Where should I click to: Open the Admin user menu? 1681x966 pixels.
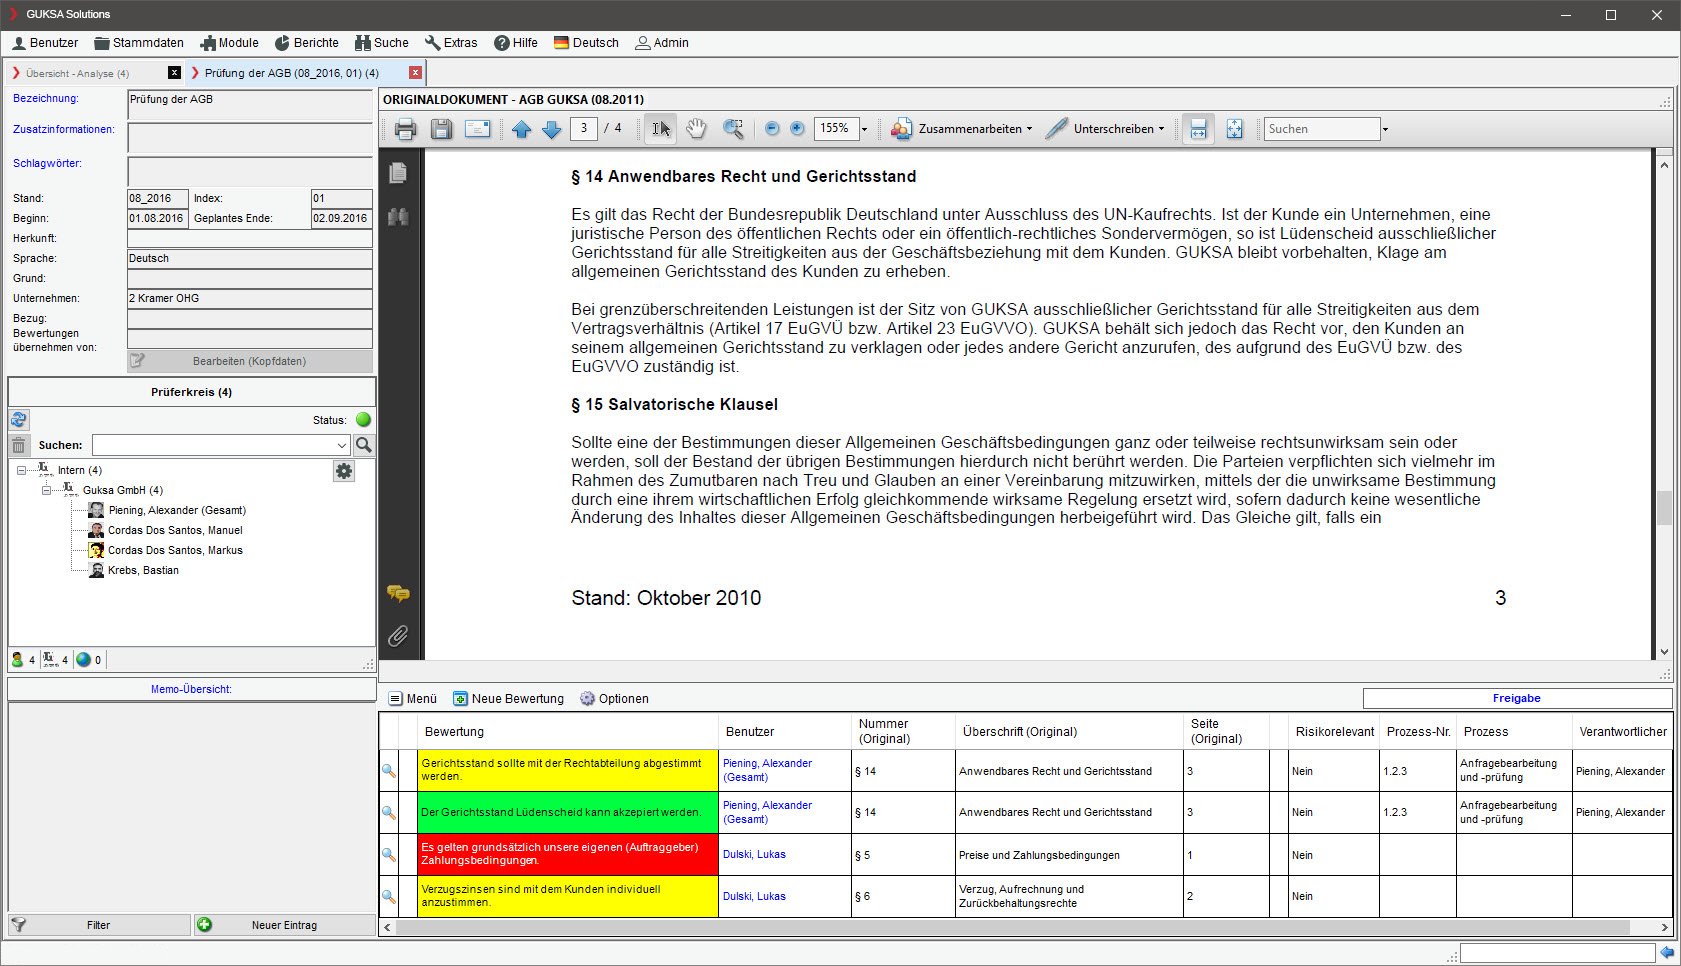click(x=662, y=43)
